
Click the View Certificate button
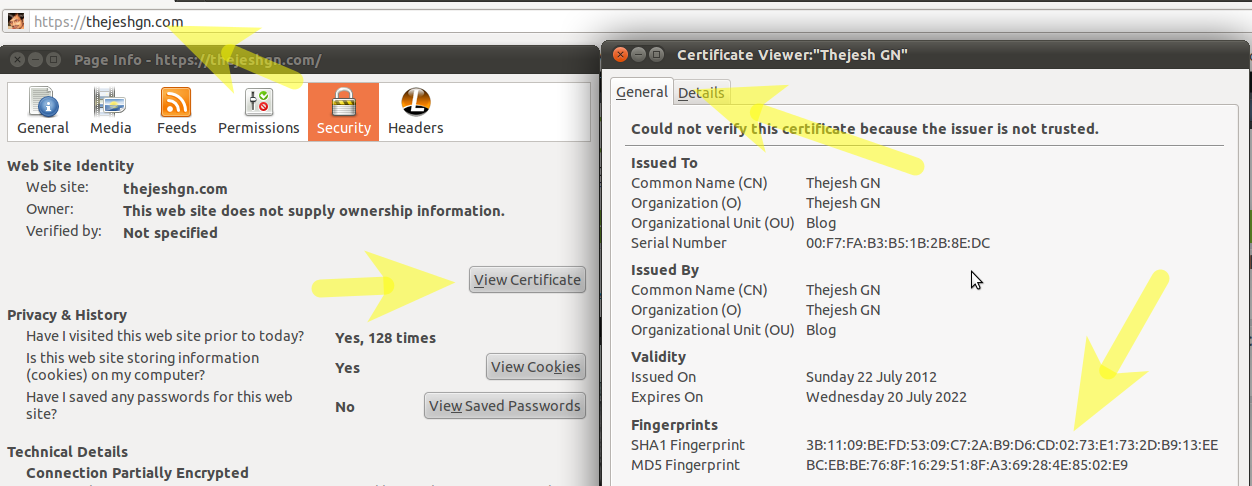(527, 280)
